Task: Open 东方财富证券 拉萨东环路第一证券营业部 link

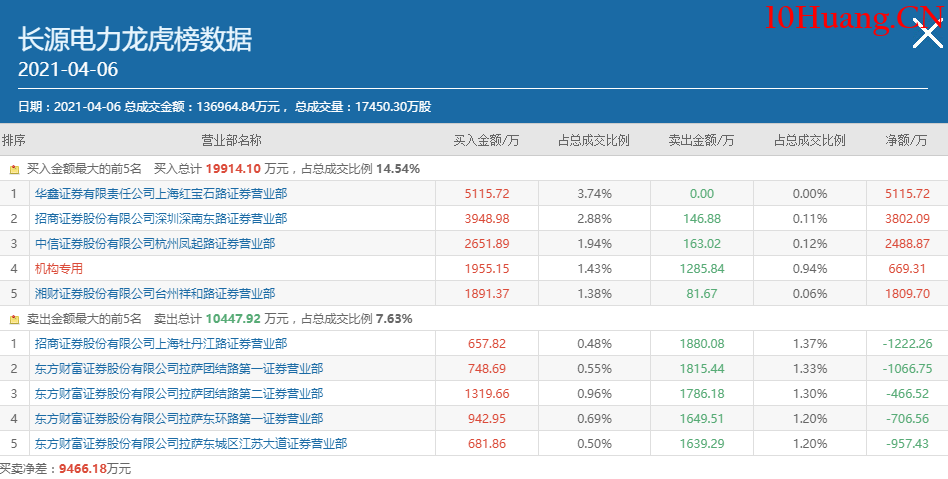Action: 179,419
